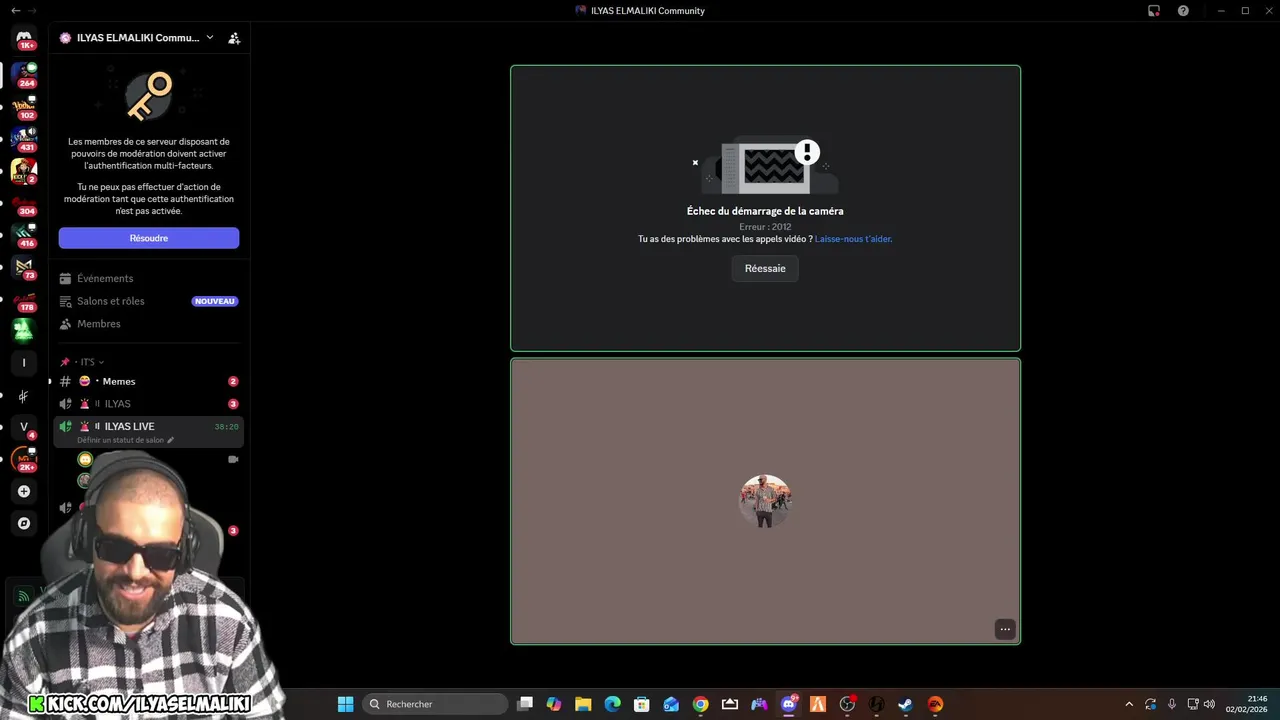Open the Membres list entry
Screen dimensions: 1280x720
click(148, 324)
